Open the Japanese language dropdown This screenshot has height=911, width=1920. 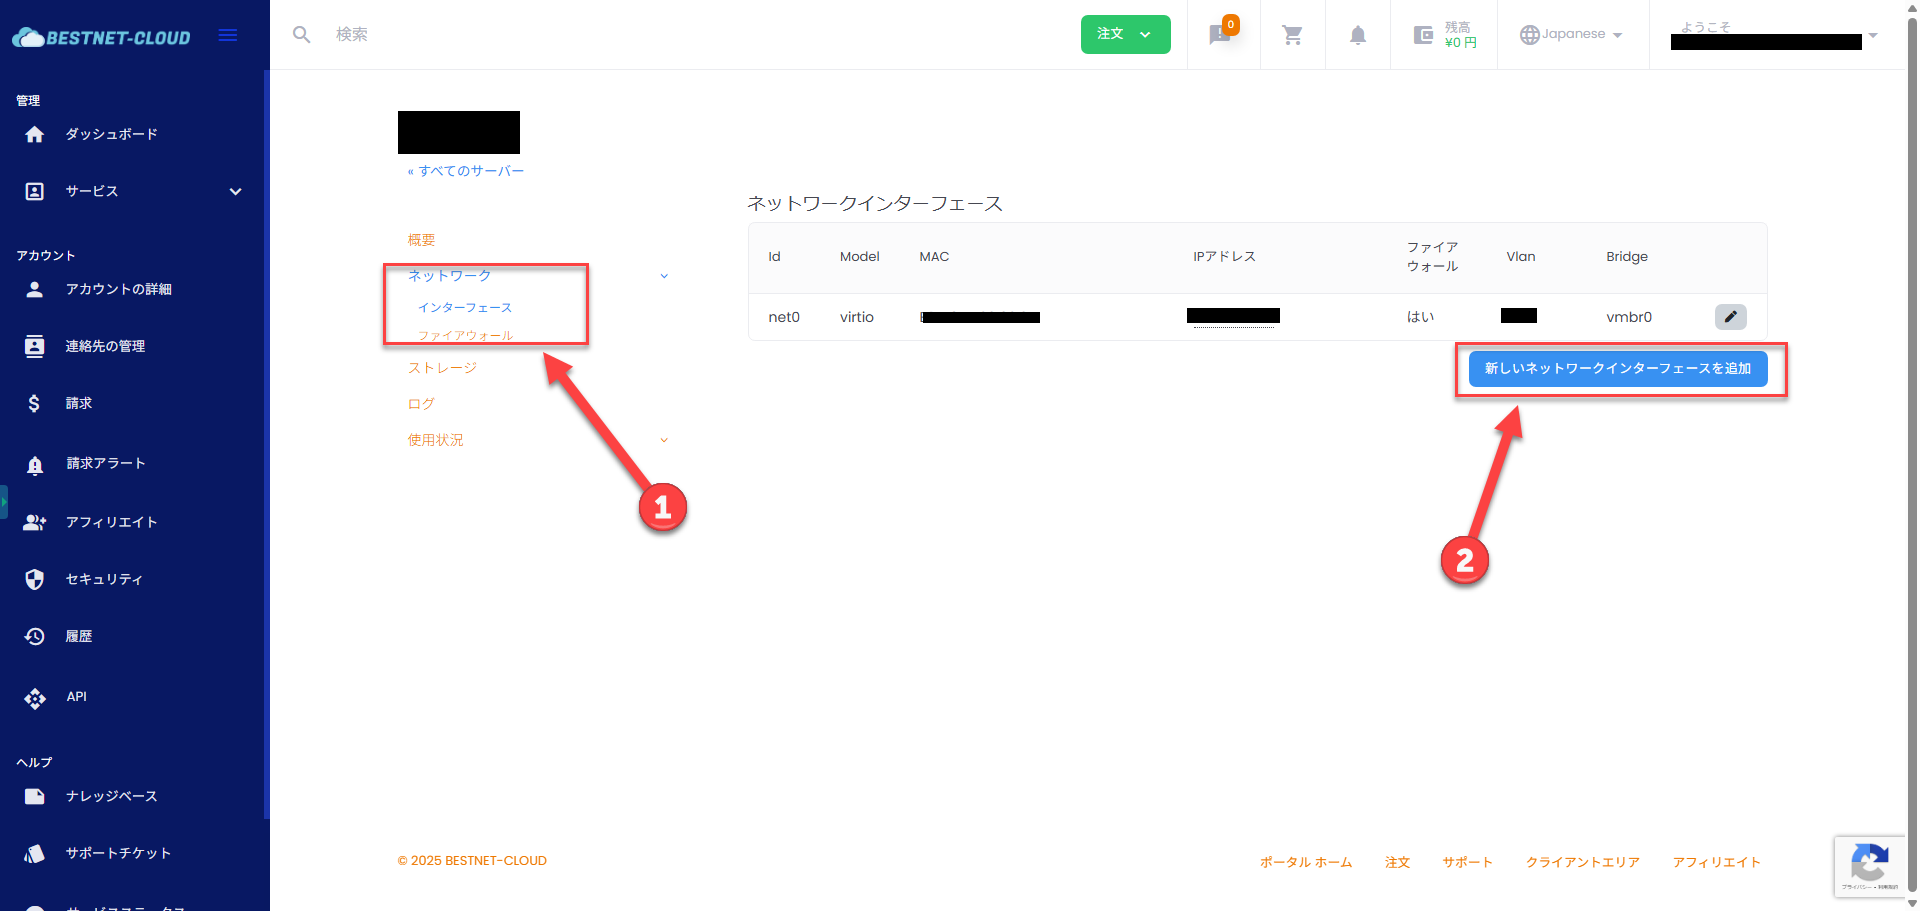click(x=1571, y=34)
